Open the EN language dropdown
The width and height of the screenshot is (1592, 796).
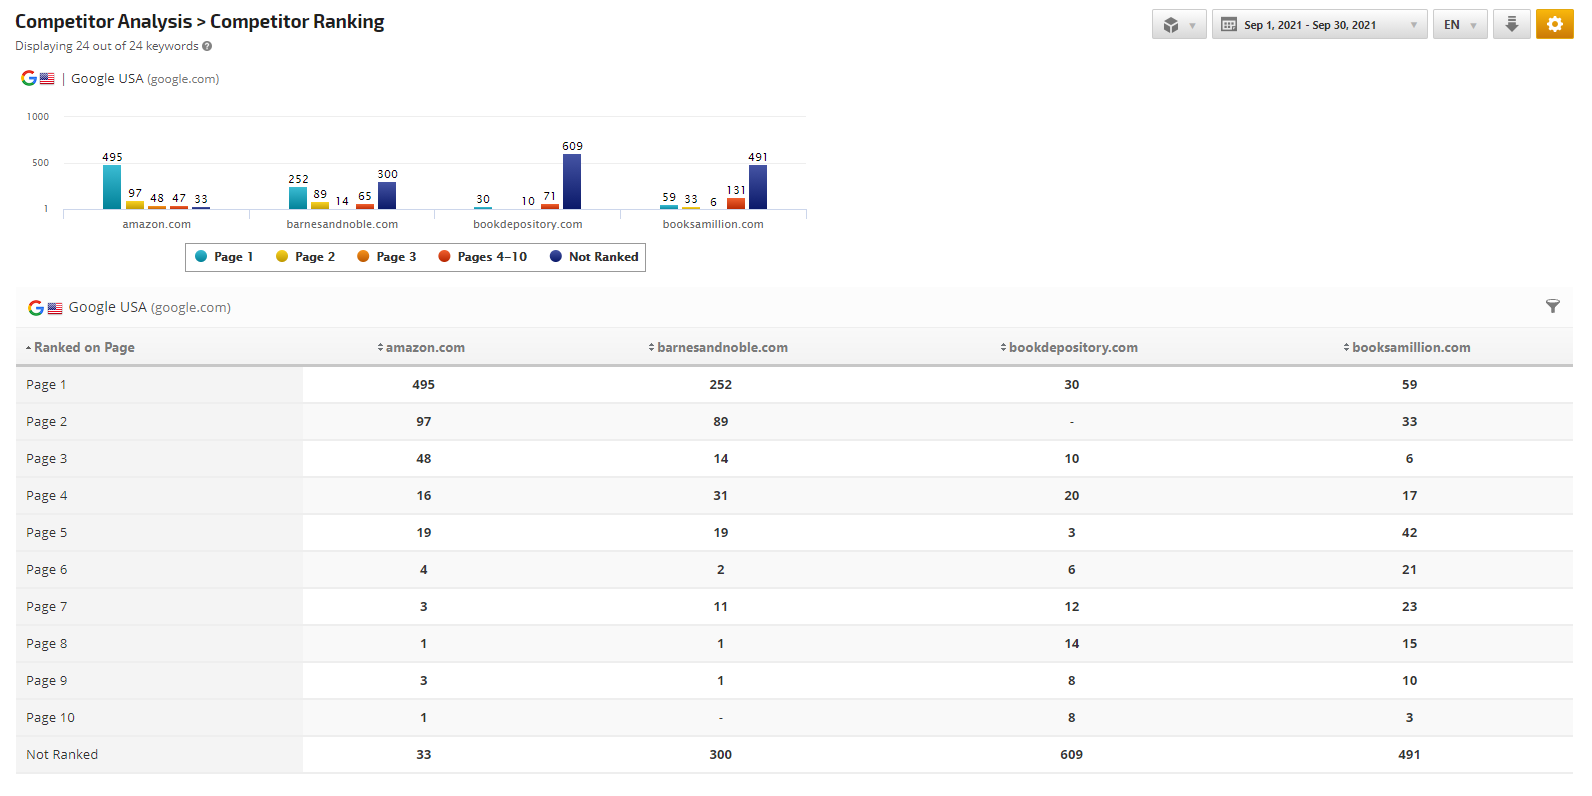click(x=1459, y=25)
